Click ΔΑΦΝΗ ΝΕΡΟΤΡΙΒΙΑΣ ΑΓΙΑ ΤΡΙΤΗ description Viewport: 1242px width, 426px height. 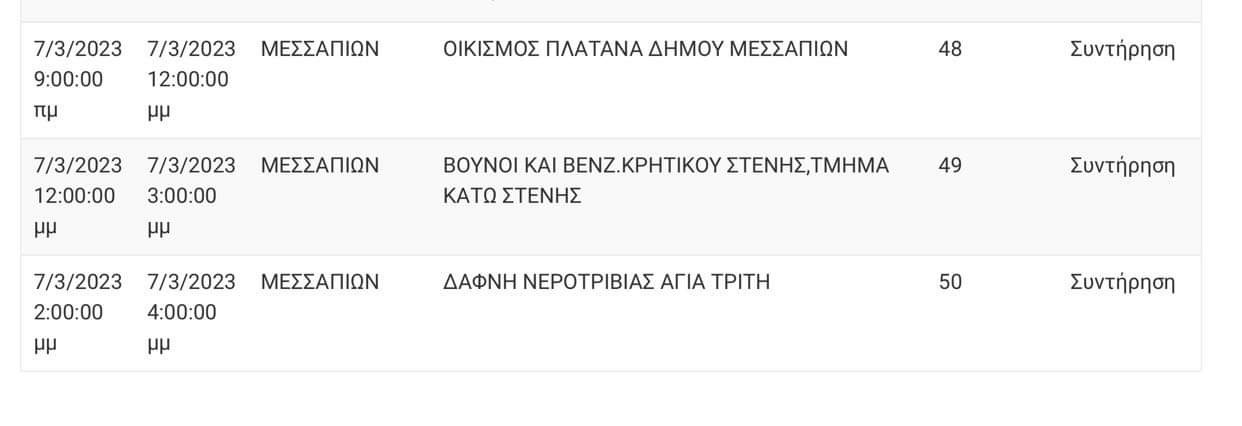click(x=606, y=282)
